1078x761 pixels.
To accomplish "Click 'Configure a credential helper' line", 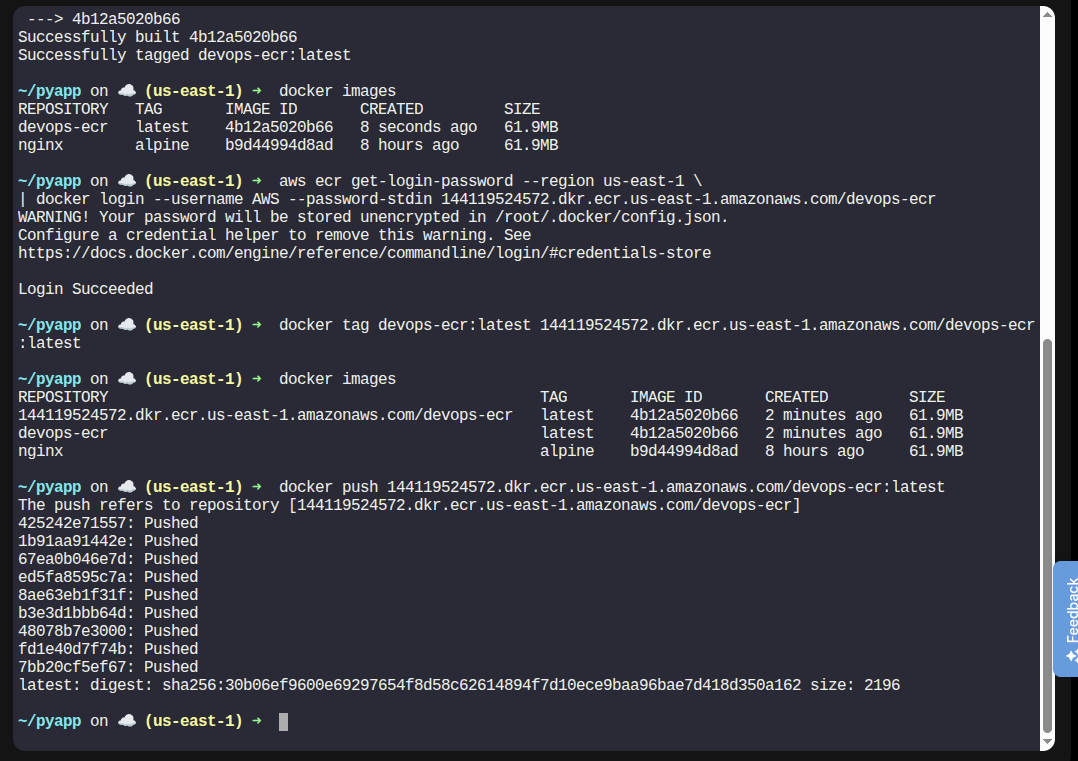I will click(274, 235).
